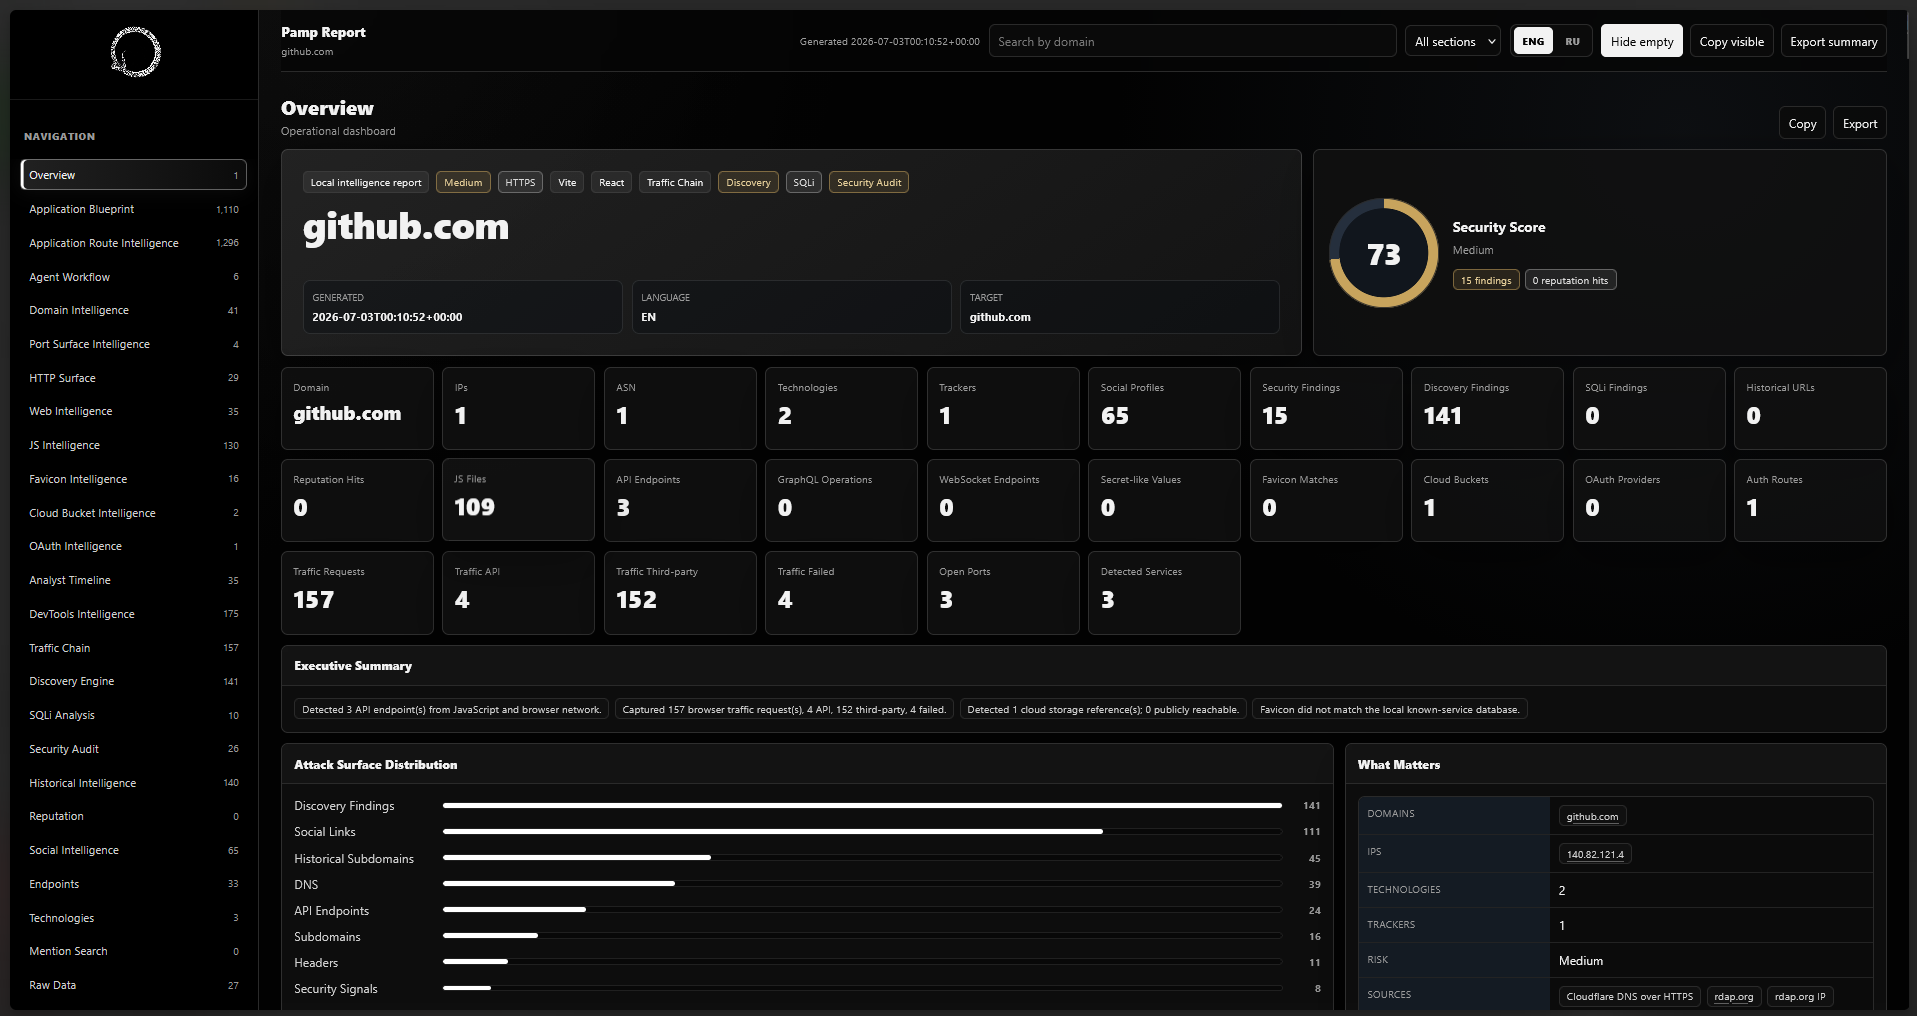This screenshot has height=1016, width=1917.
Task: Toggle the Hide empty button
Action: point(1641,41)
